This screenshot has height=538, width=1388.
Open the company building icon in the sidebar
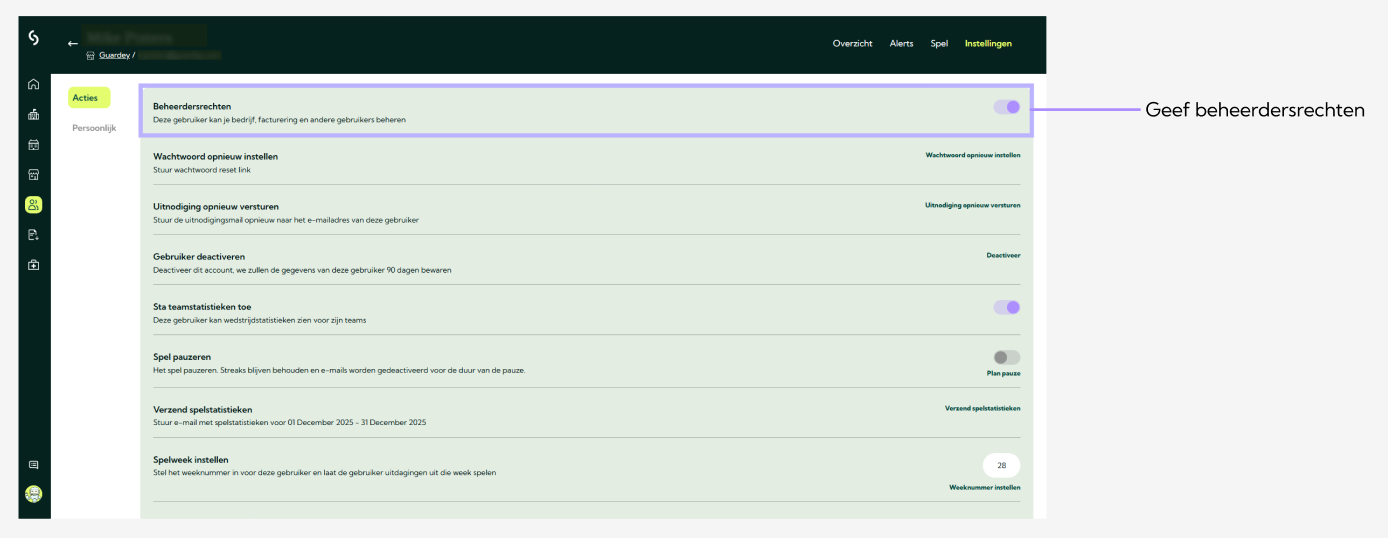[x=34, y=114]
